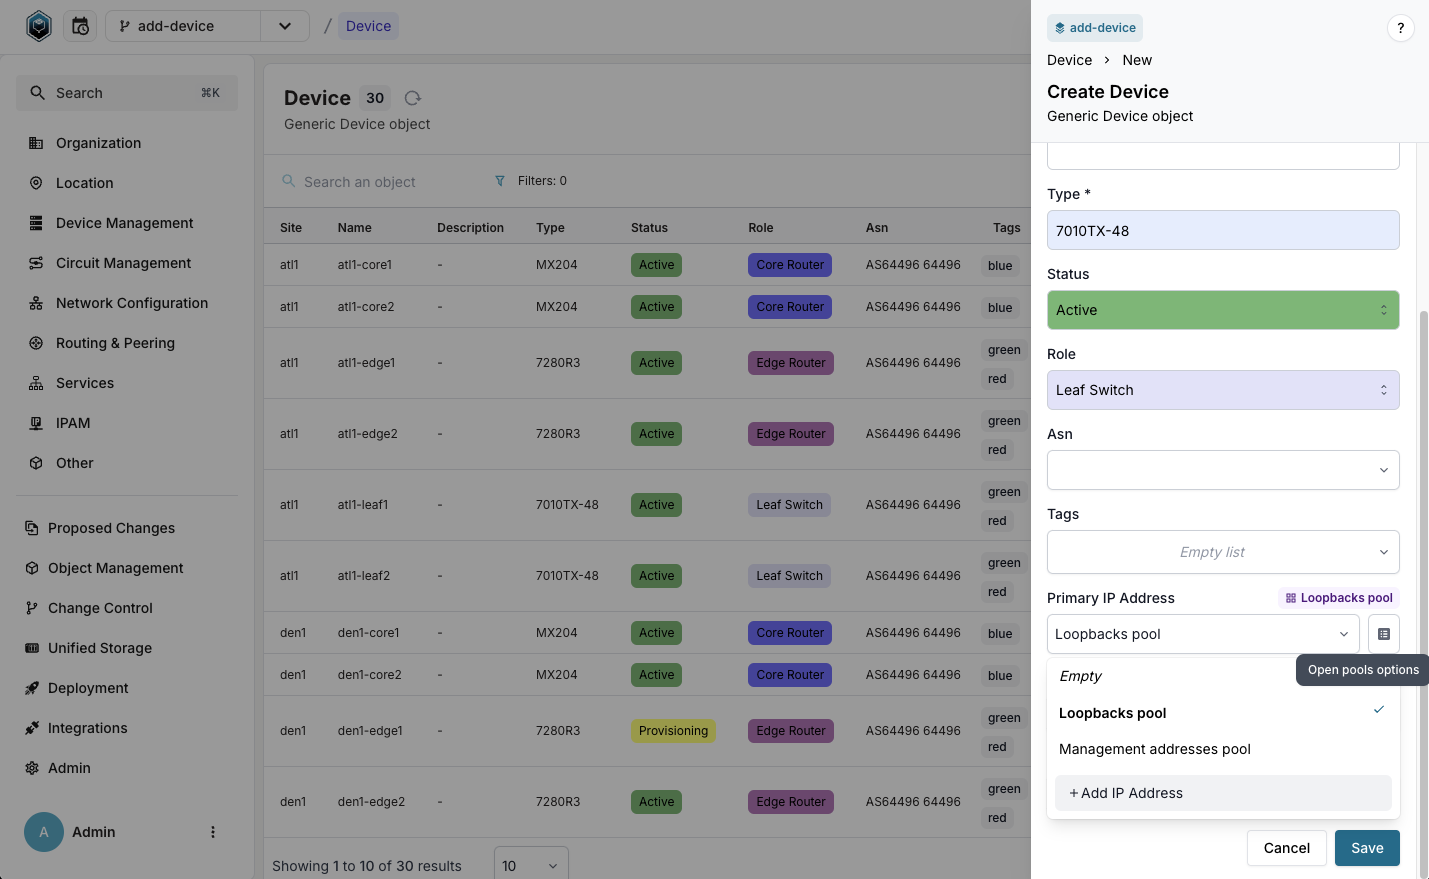Click the Active status color badge for atl1-core1

pyautogui.click(x=656, y=264)
